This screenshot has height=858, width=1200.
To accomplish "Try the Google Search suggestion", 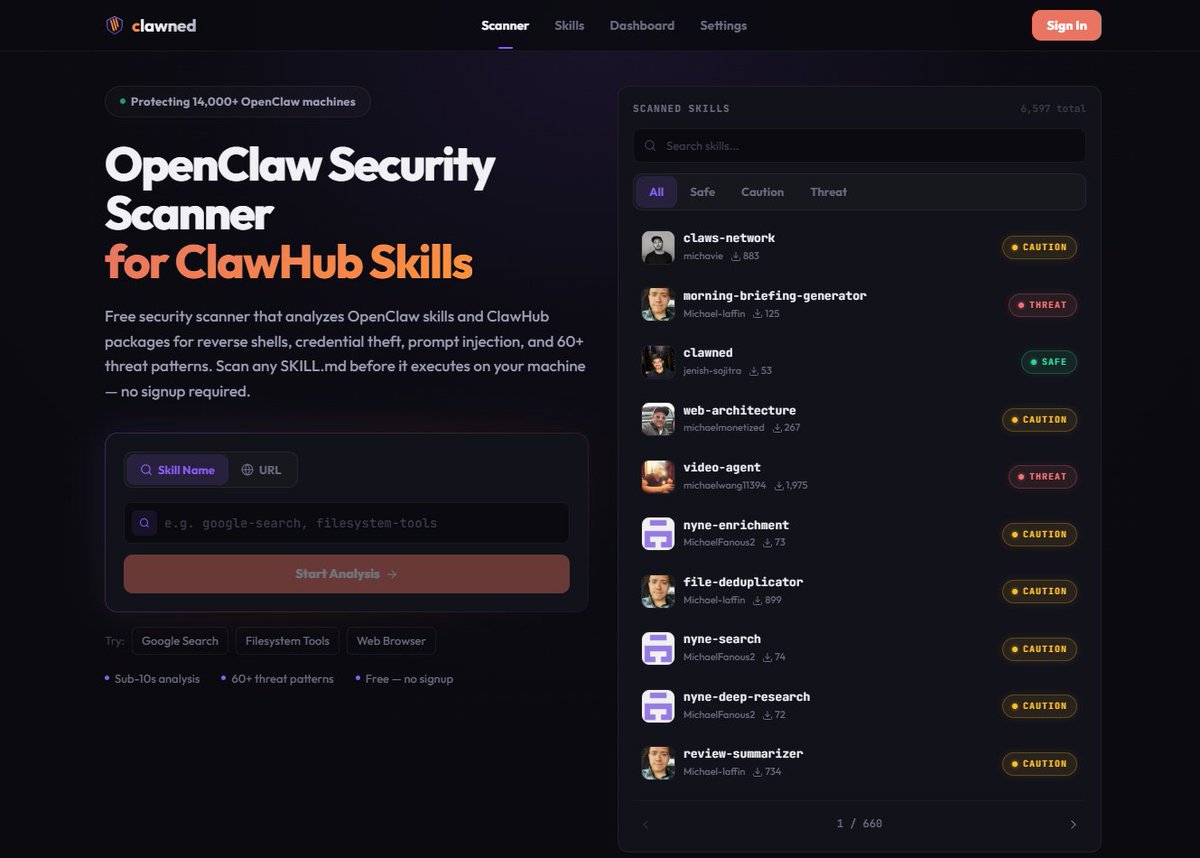I will 180,641.
